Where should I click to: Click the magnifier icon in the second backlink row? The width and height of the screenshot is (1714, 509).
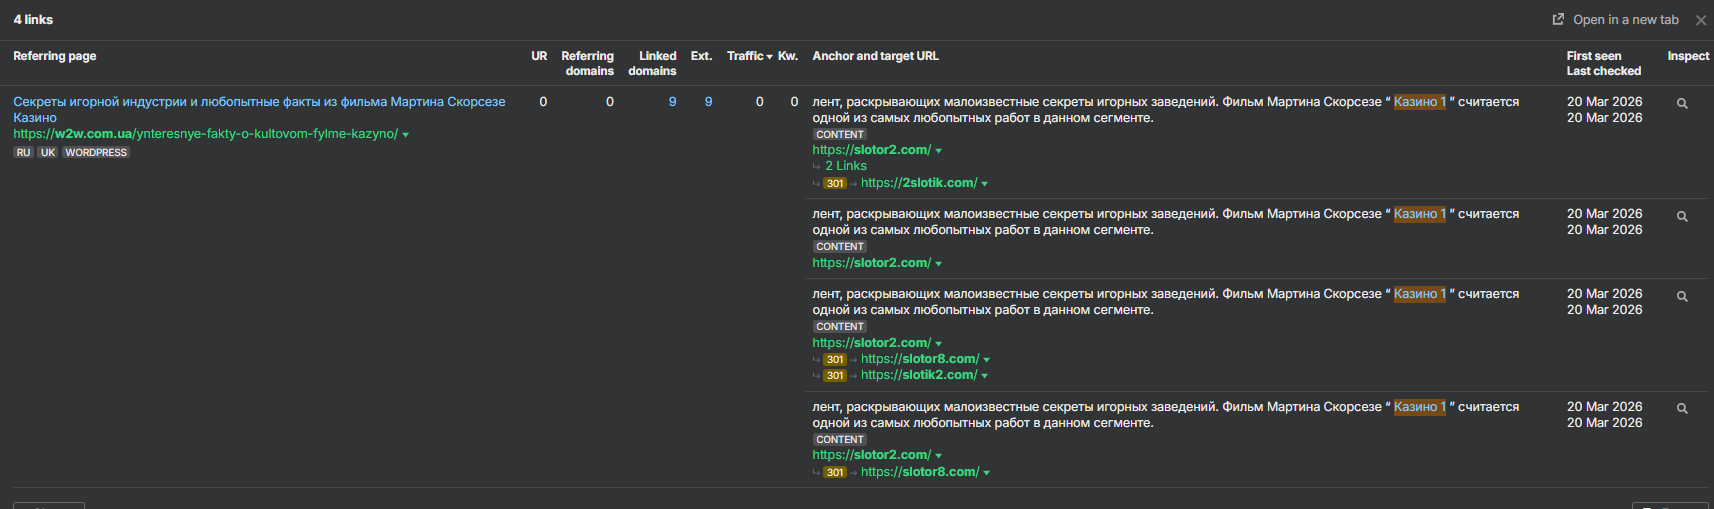pos(1682,217)
